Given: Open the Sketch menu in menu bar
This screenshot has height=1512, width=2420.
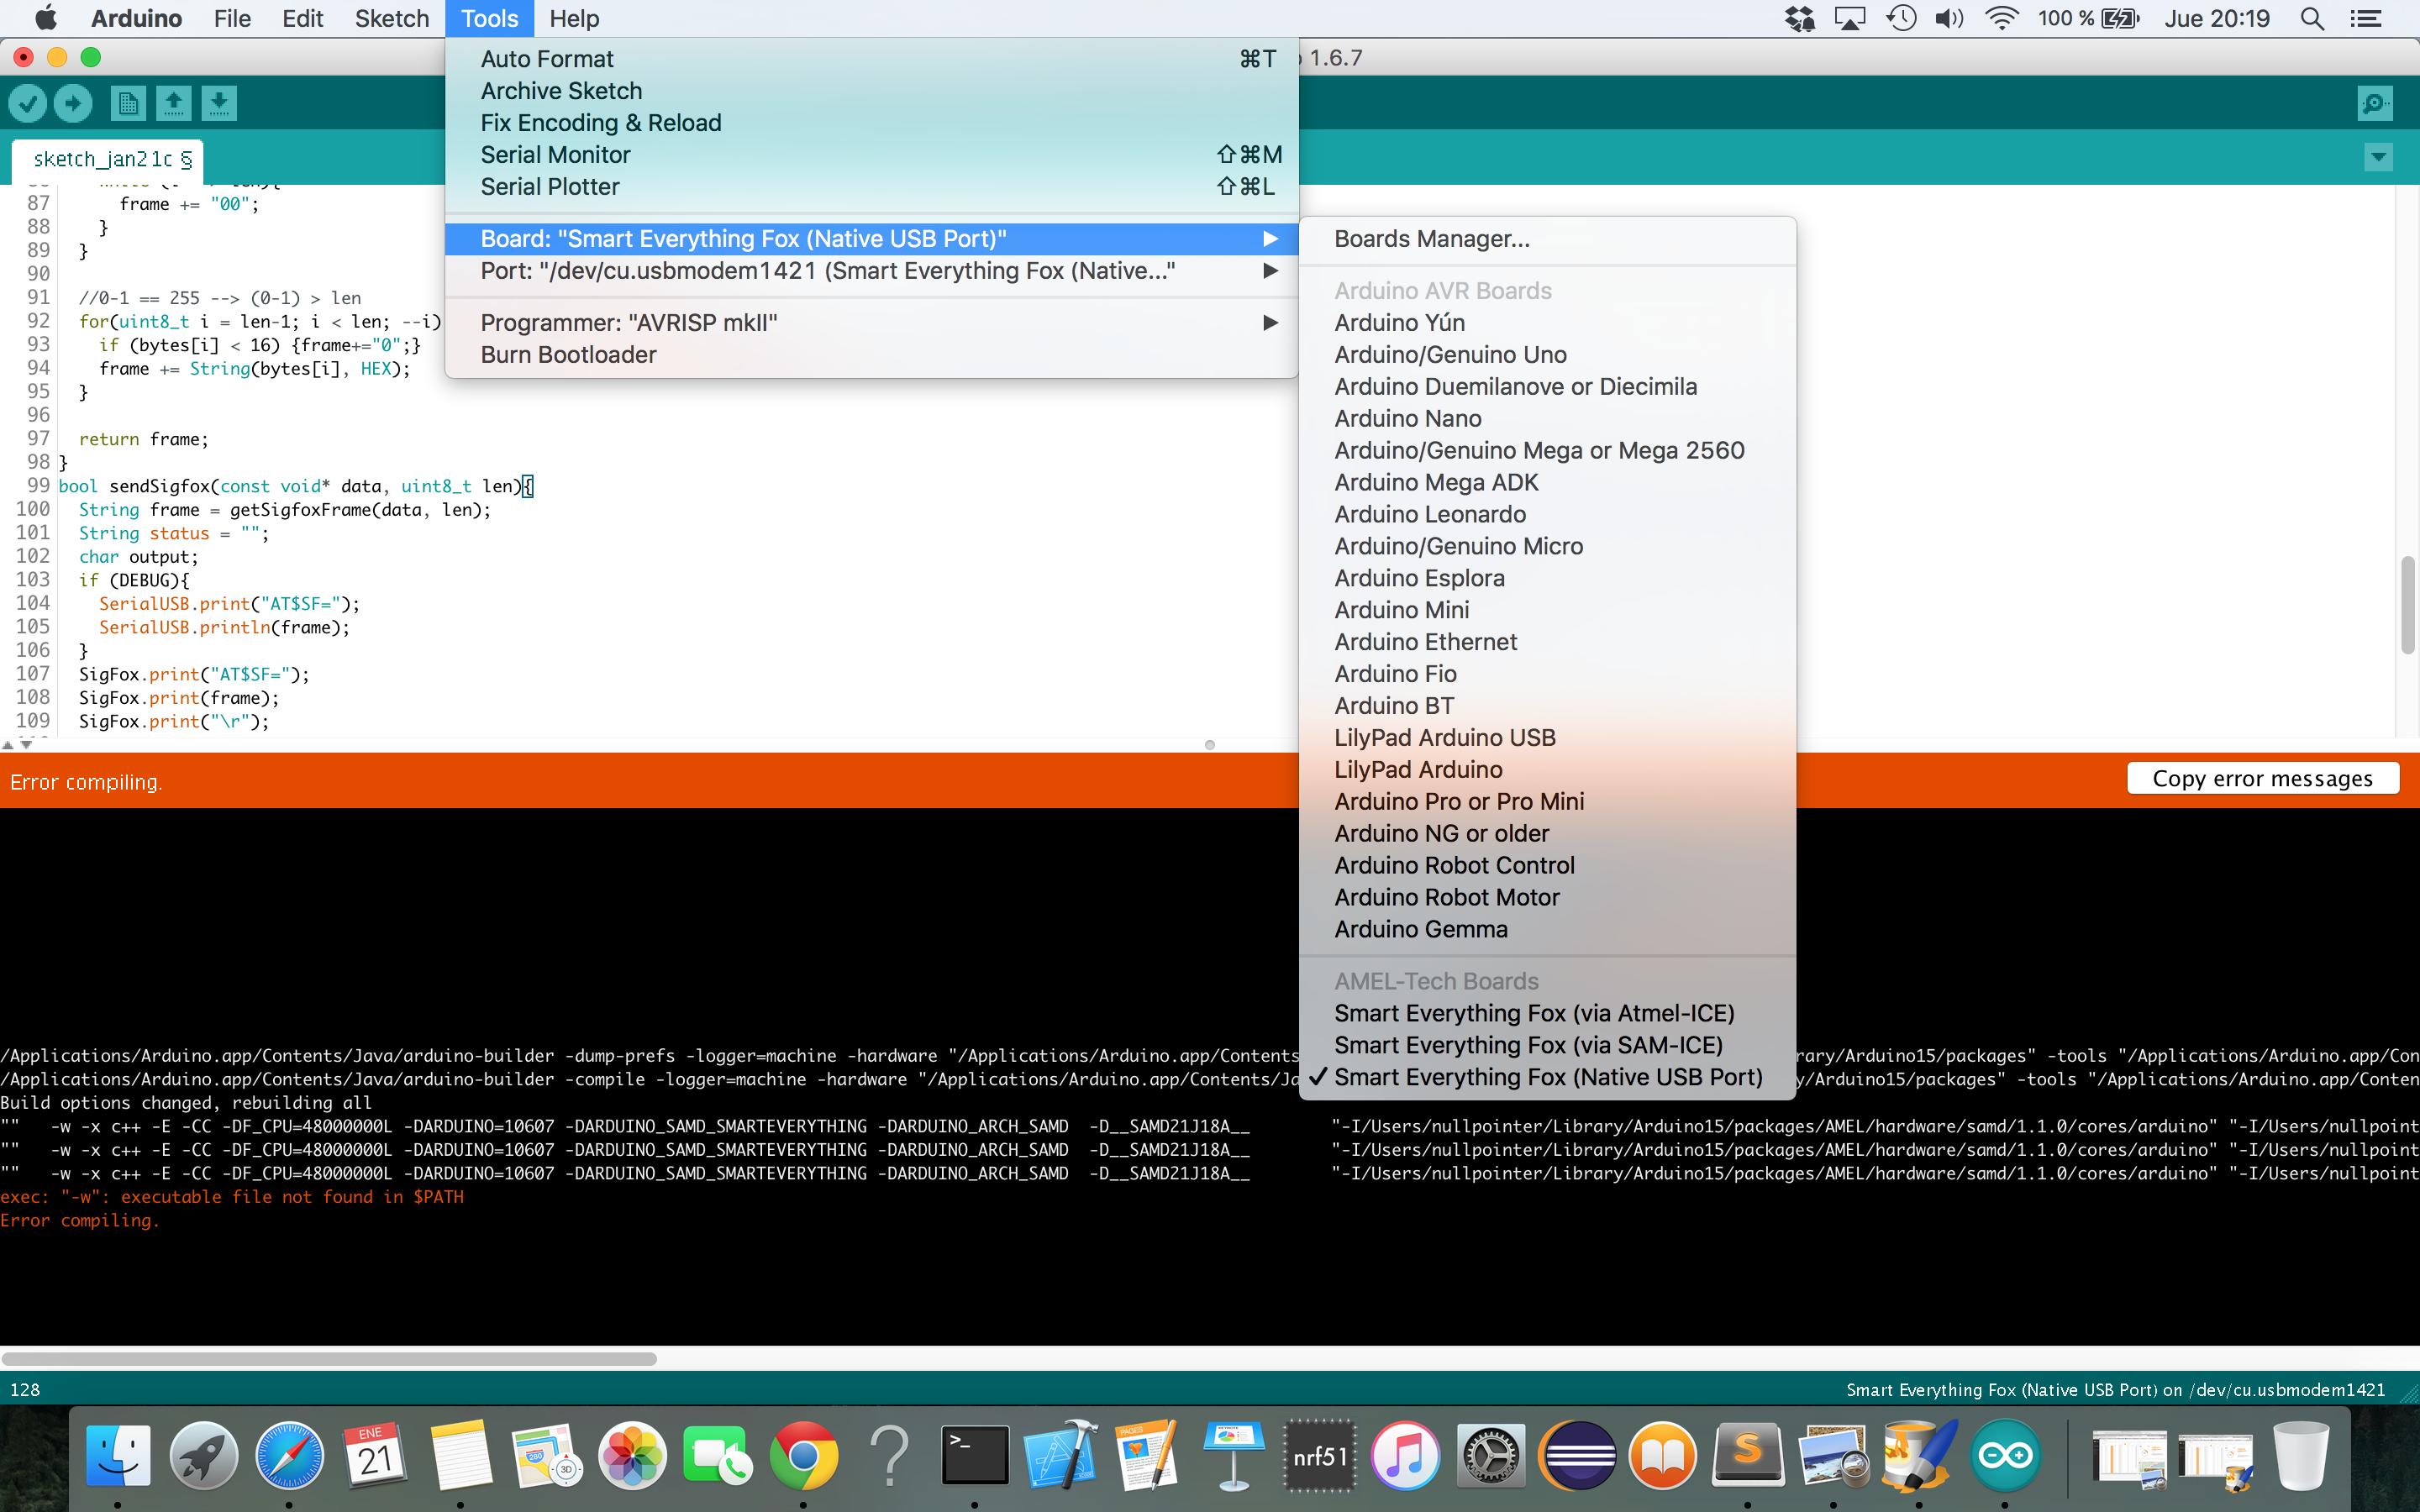Looking at the screenshot, I should 391,19.
